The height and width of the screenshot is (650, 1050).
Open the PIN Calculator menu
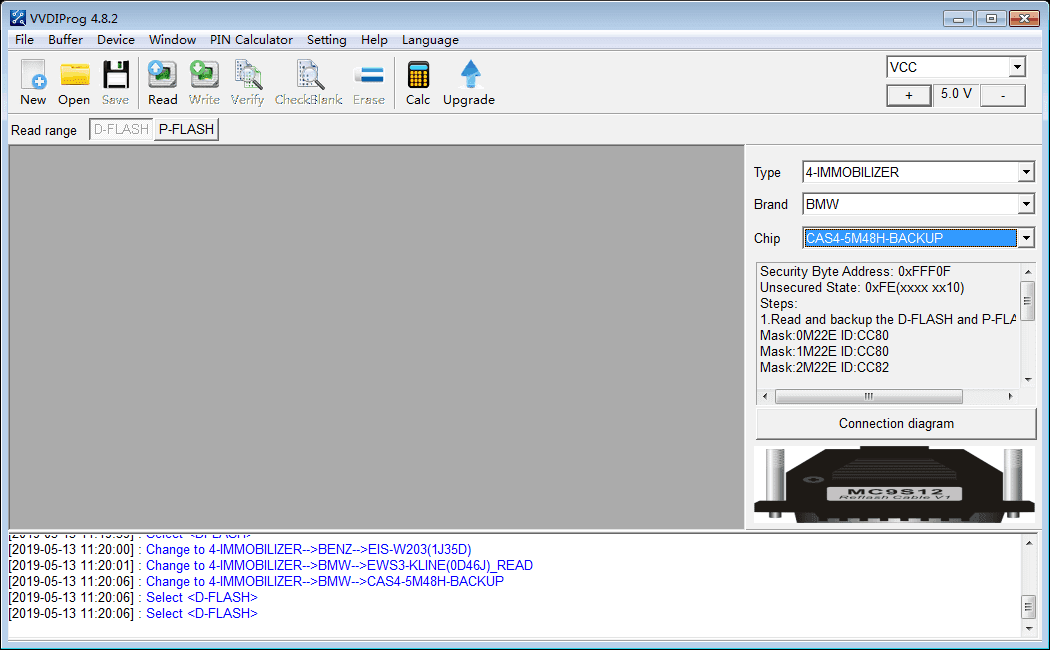point(251,39)
